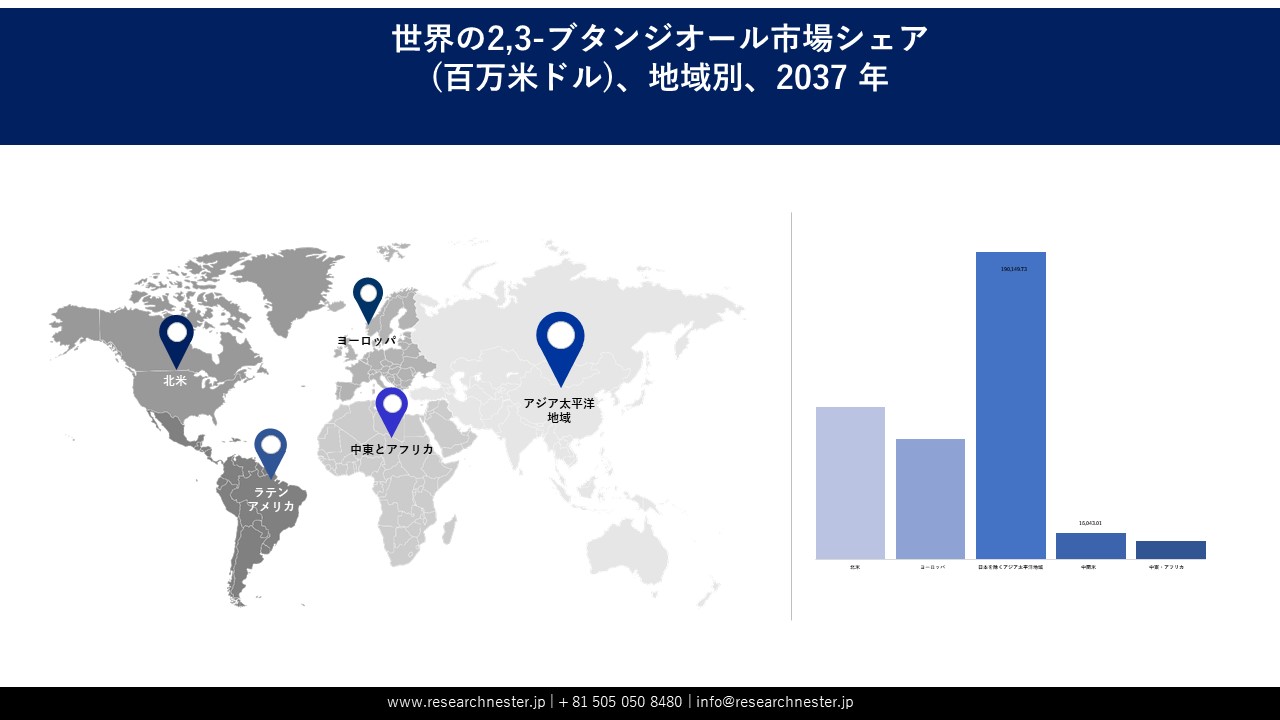
Task: Select the ラテンアメリカ map label
Action: [271, 499]
